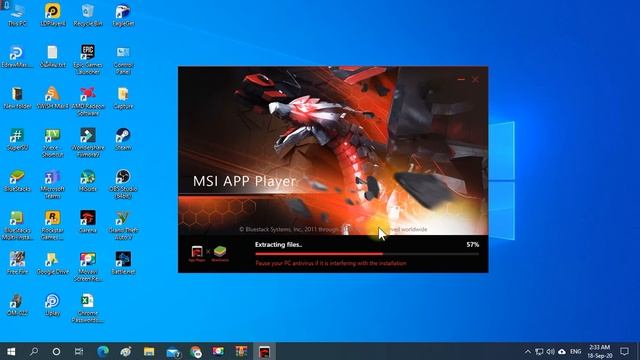
Task: Click the OneDrive cloud tray icon
Action: pyautogui.click(x=562, y=351)
